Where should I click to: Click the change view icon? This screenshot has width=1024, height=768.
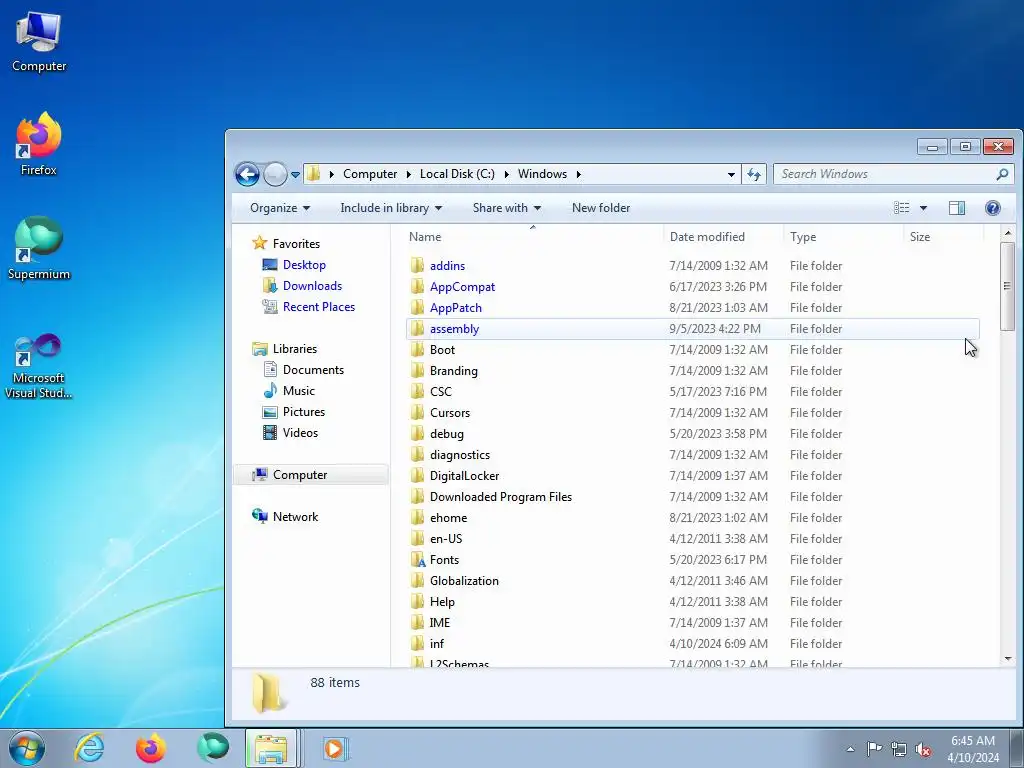901,208
